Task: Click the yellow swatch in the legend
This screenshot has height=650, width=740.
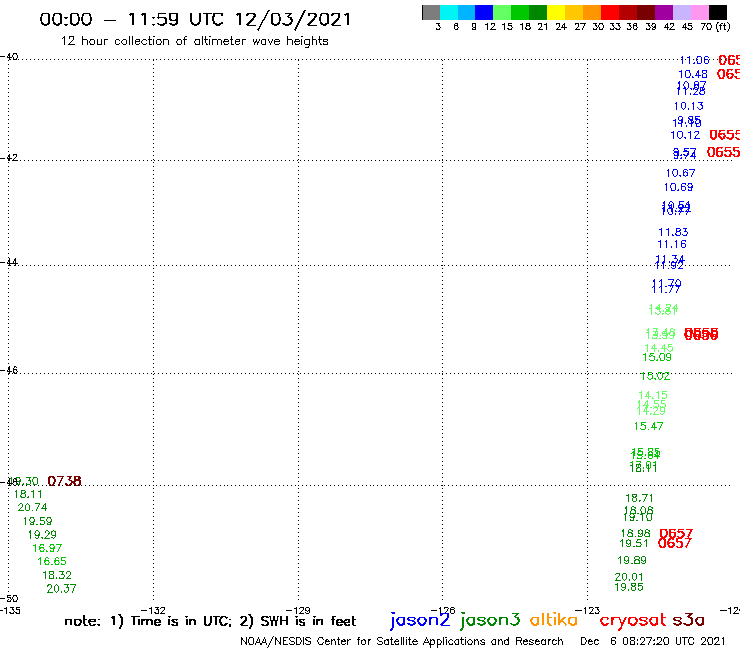Action: 556,12
